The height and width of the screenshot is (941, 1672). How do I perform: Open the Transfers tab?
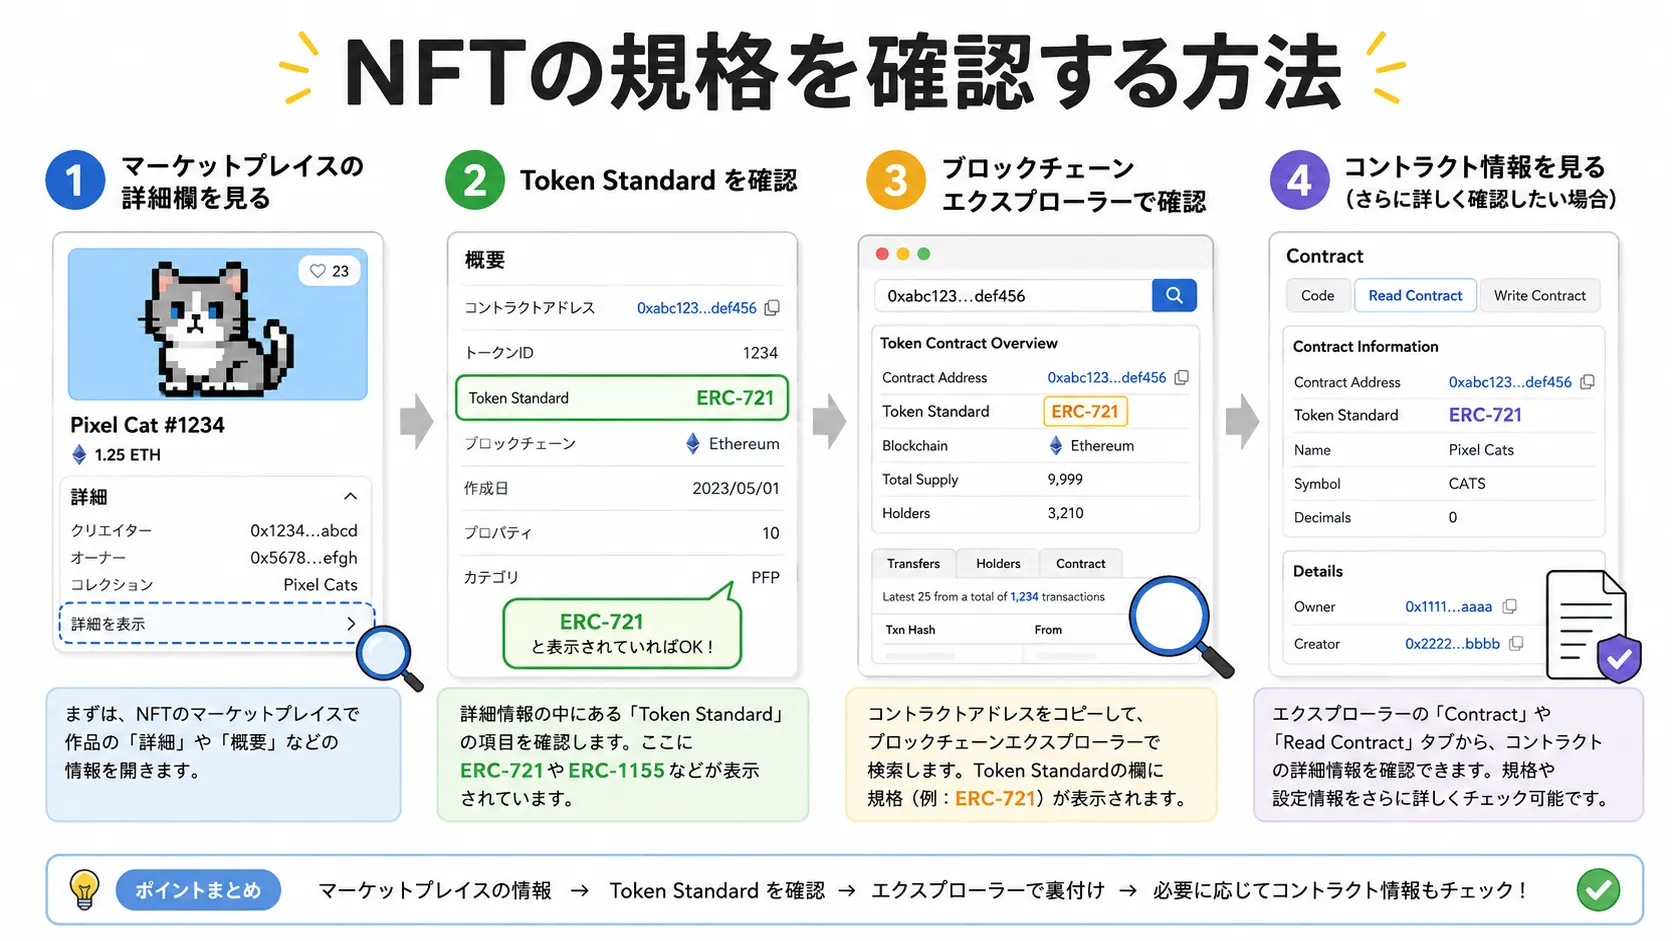(x=913, y=564)
